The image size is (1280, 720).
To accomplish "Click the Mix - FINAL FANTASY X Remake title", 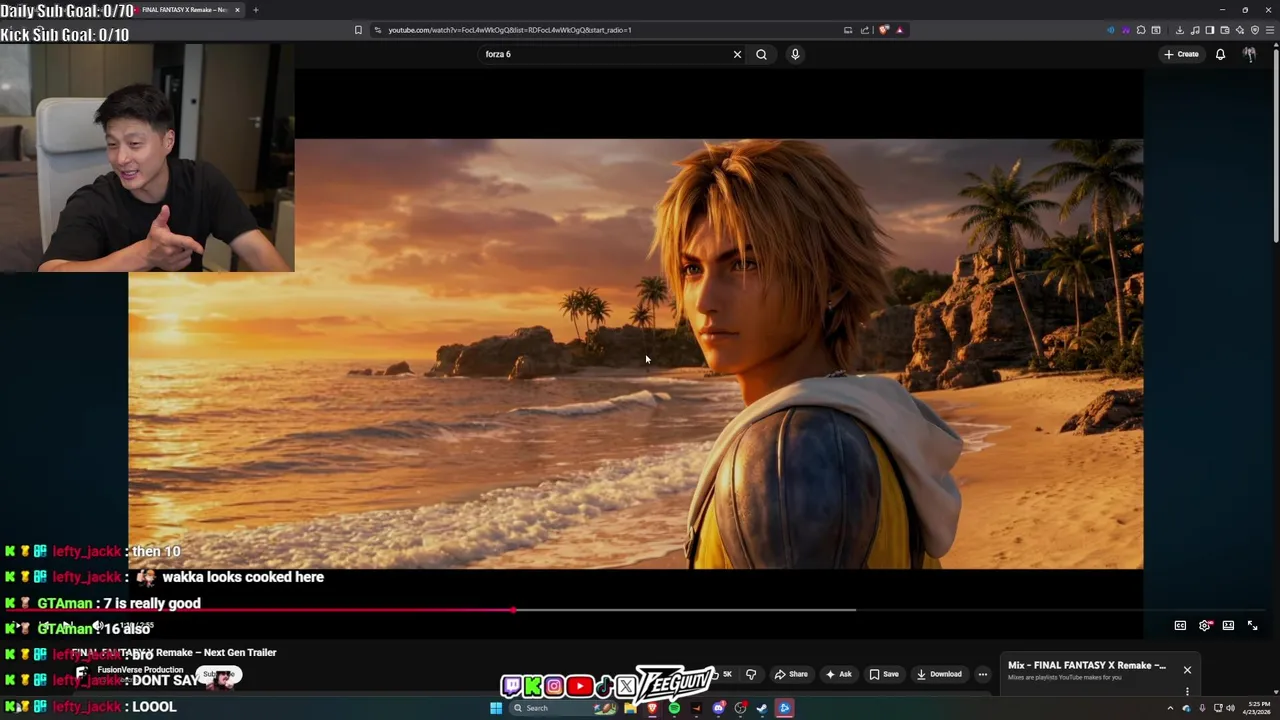I will (x=1087, y=665).
